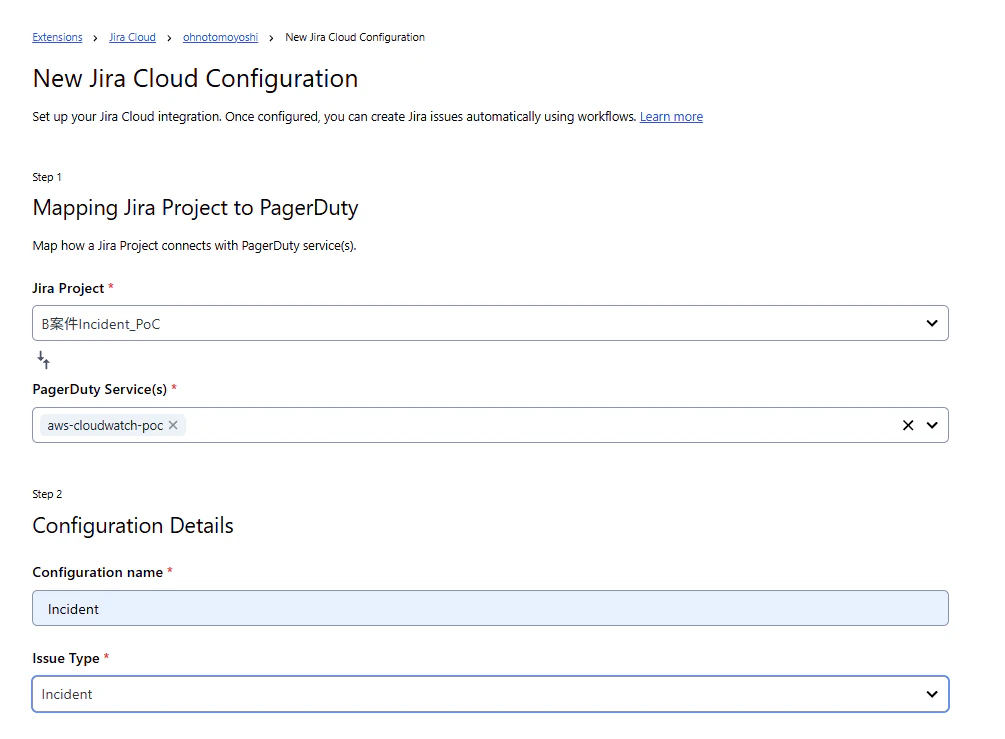Click the Step 1 label
The image size is (1005, 739).
47,177
